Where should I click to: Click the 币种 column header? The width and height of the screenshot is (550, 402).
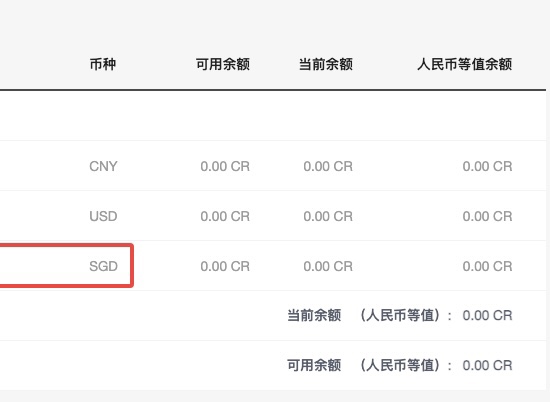(103, 65)
